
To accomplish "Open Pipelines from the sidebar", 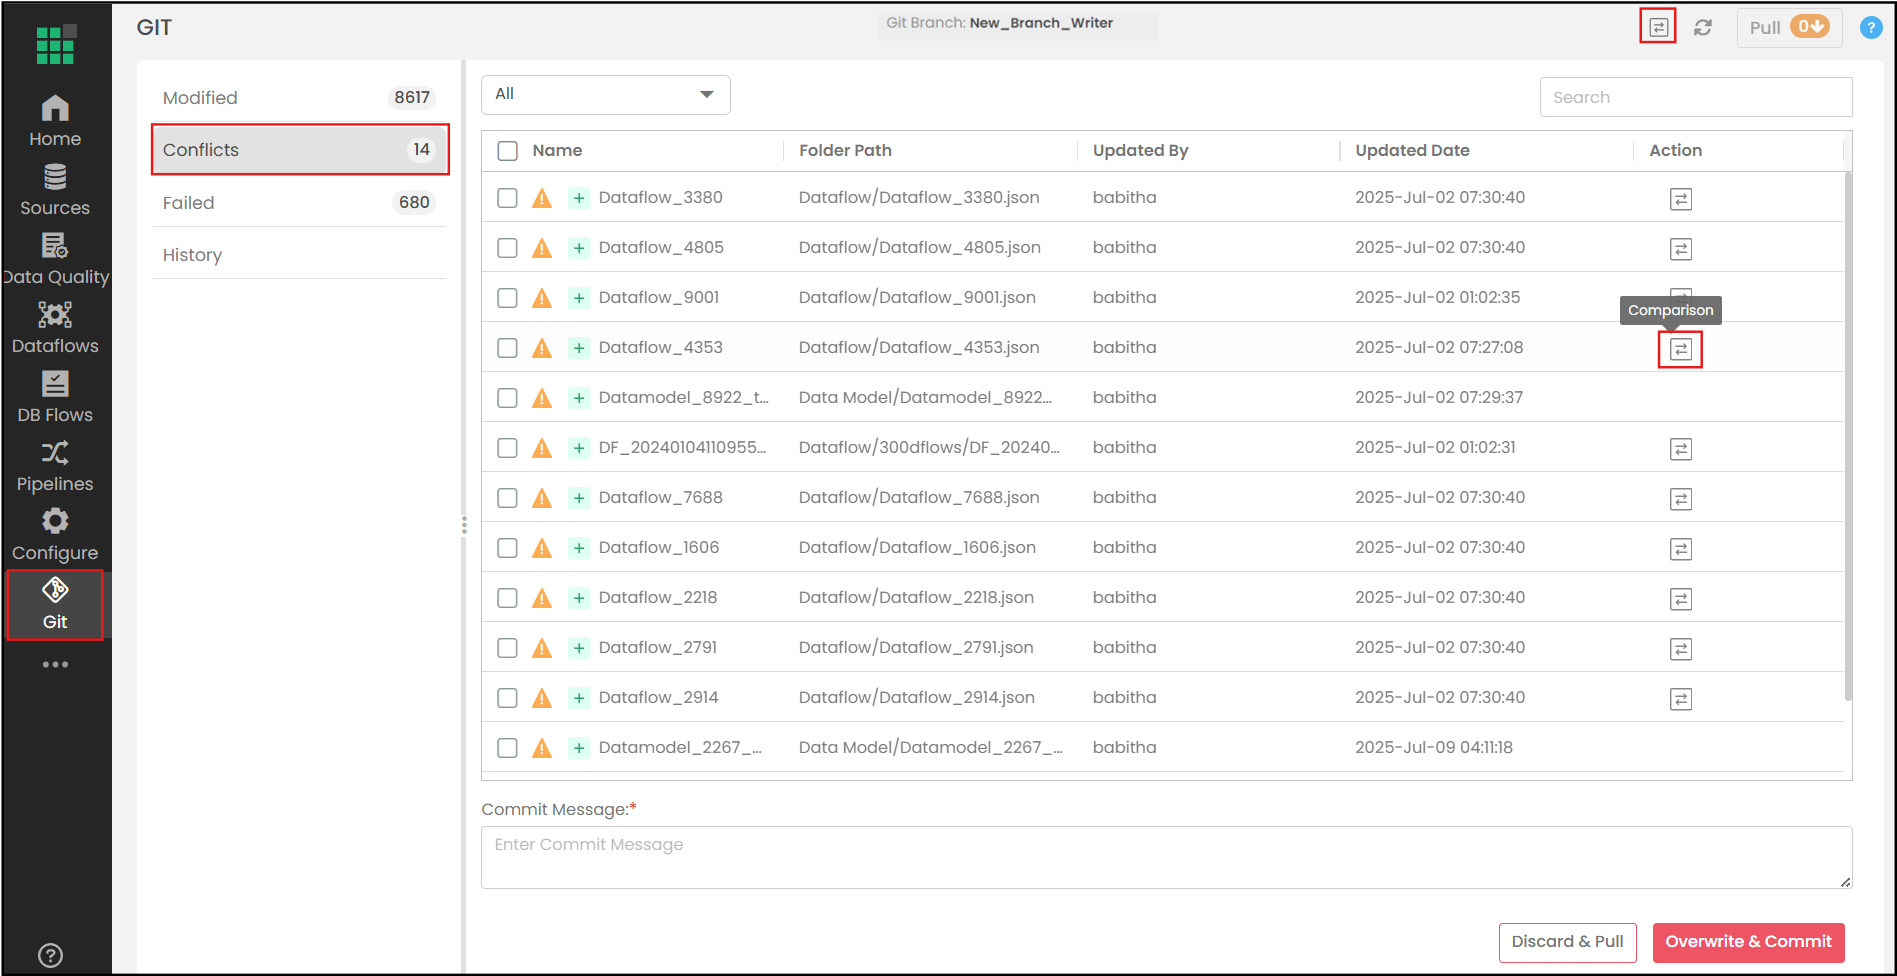I will (55, 466).
